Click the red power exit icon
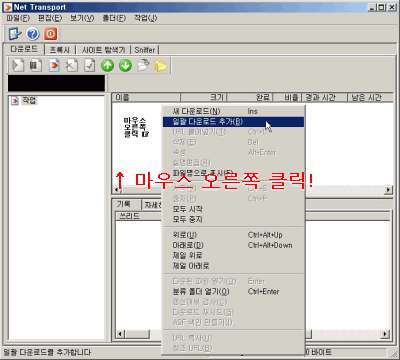Screen dimensions: 400x360 pyautogui.click(x=51, y=34)
